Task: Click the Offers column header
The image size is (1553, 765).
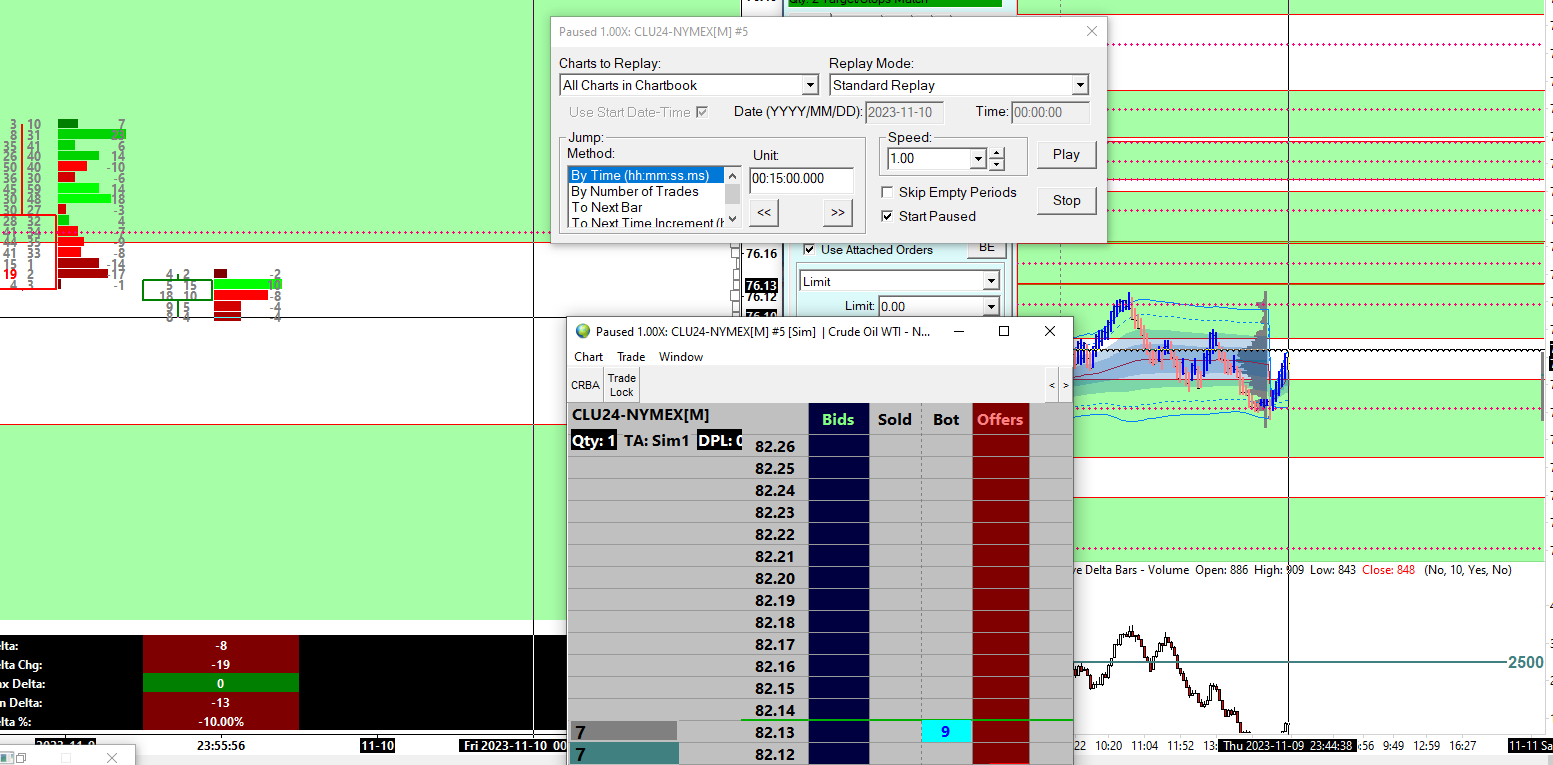Action: [1000, 420]
